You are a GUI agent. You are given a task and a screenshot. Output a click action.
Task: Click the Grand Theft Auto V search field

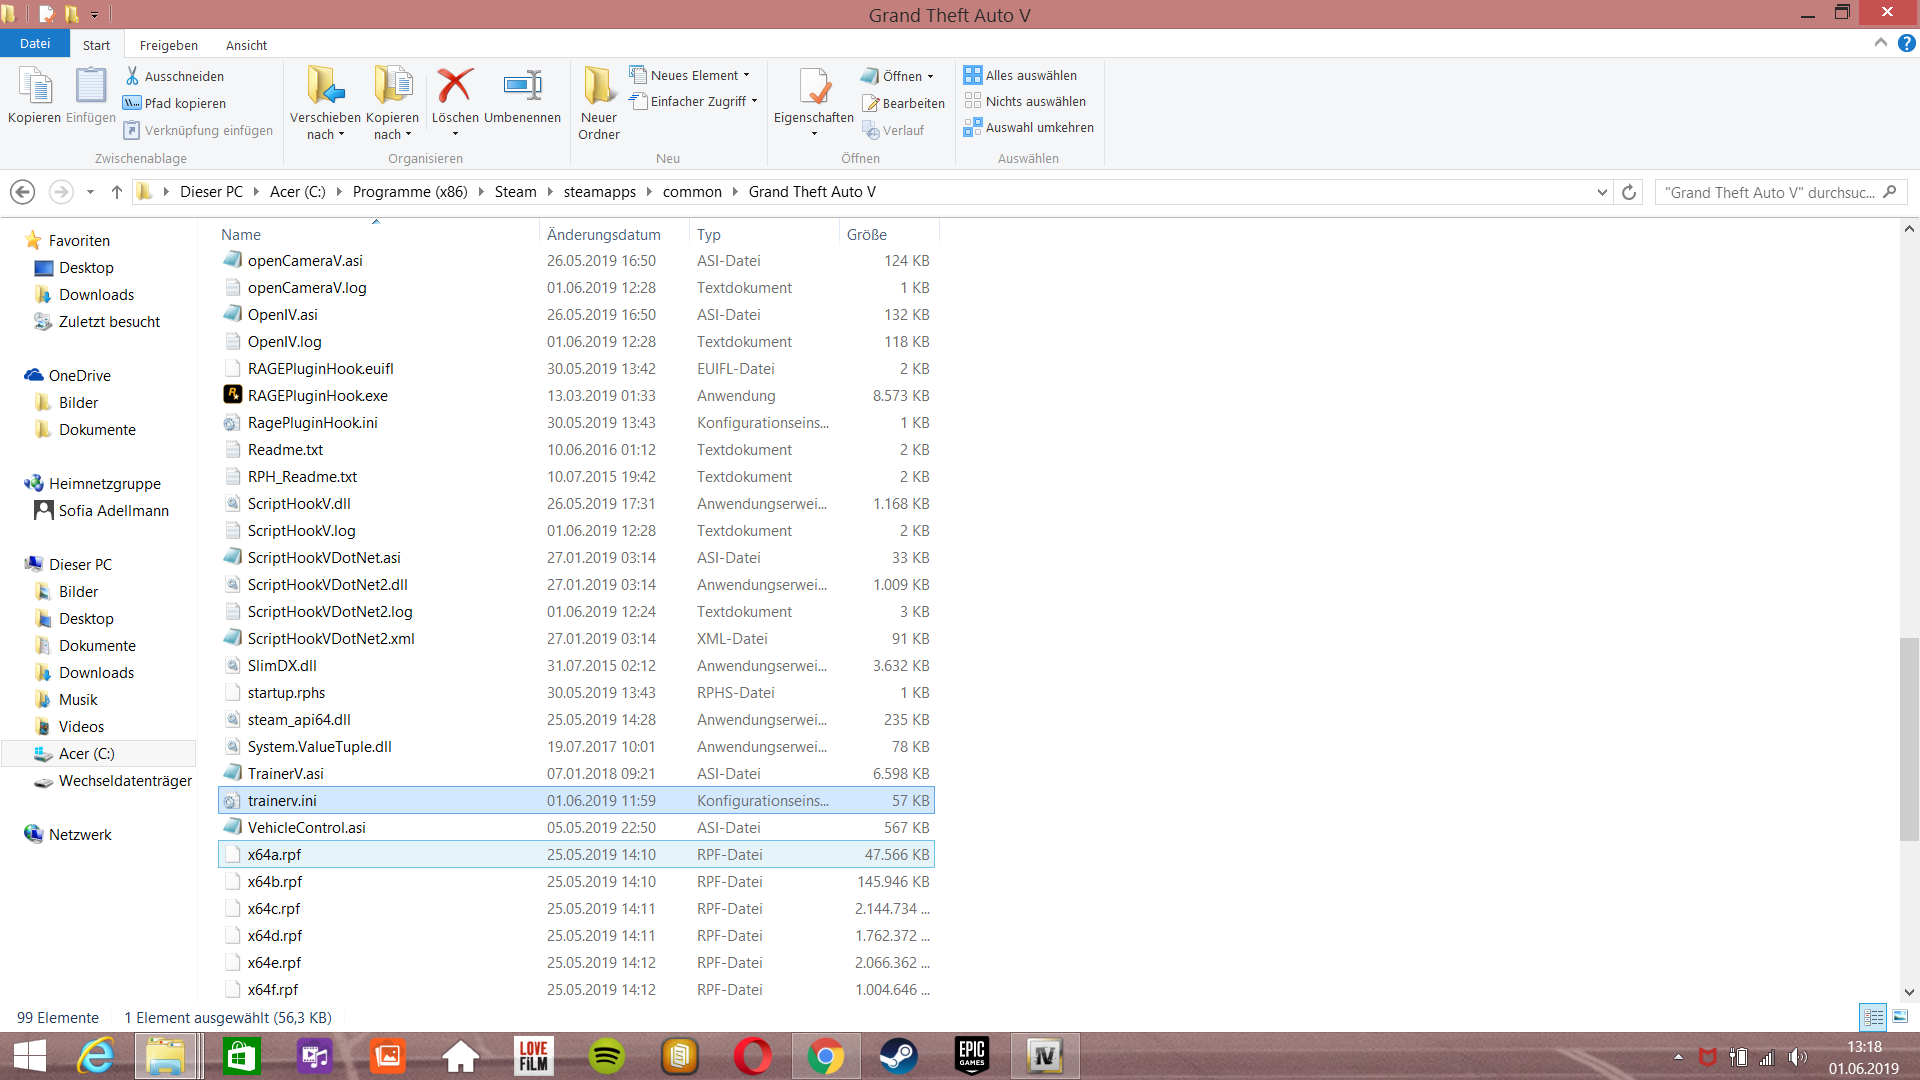click(x=1770, y=192)
